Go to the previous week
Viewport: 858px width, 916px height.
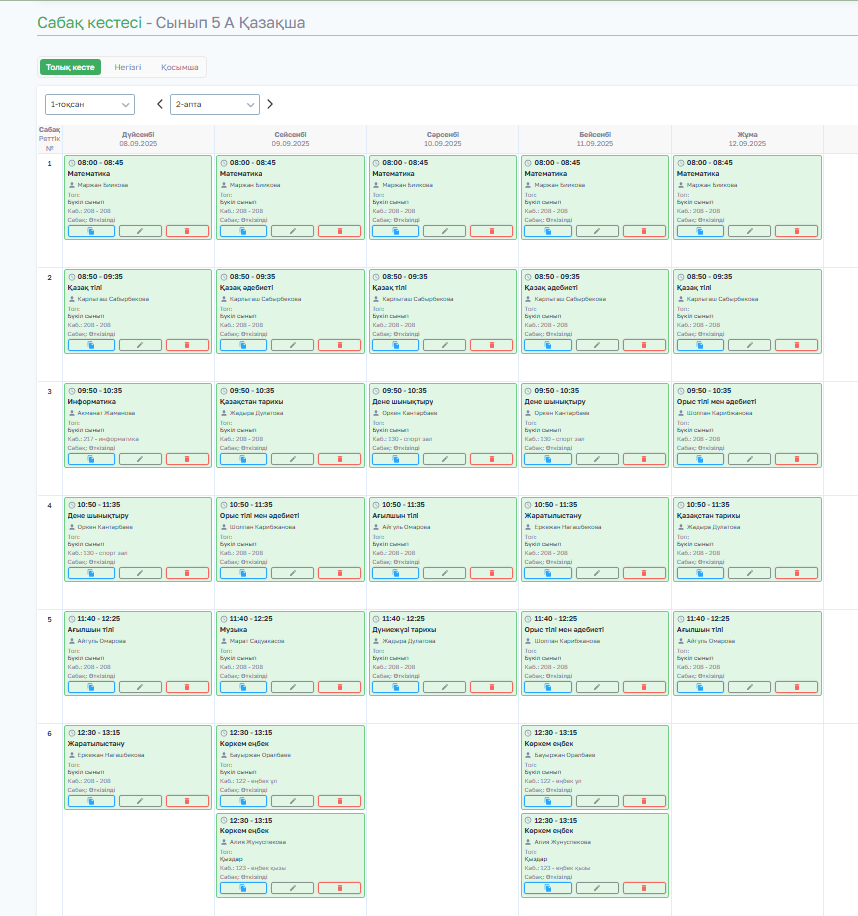click(x=159, y=104)
